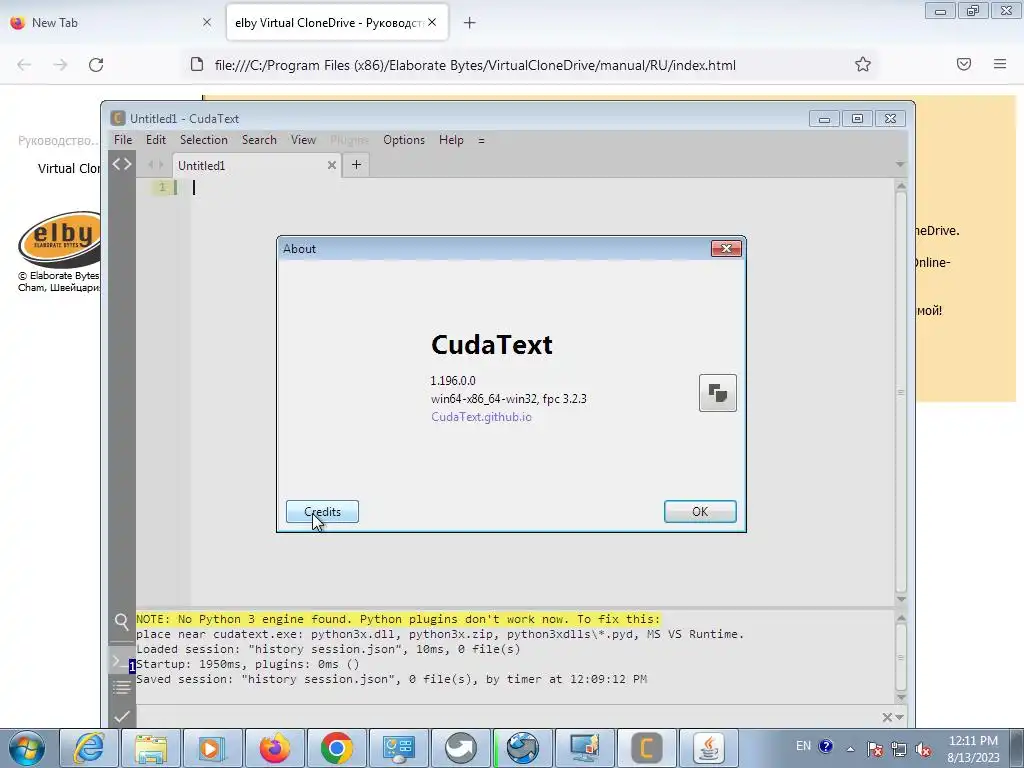Click the console panel scrollbar
Viewport: 1024px width, 768px height.
(901, 657)
